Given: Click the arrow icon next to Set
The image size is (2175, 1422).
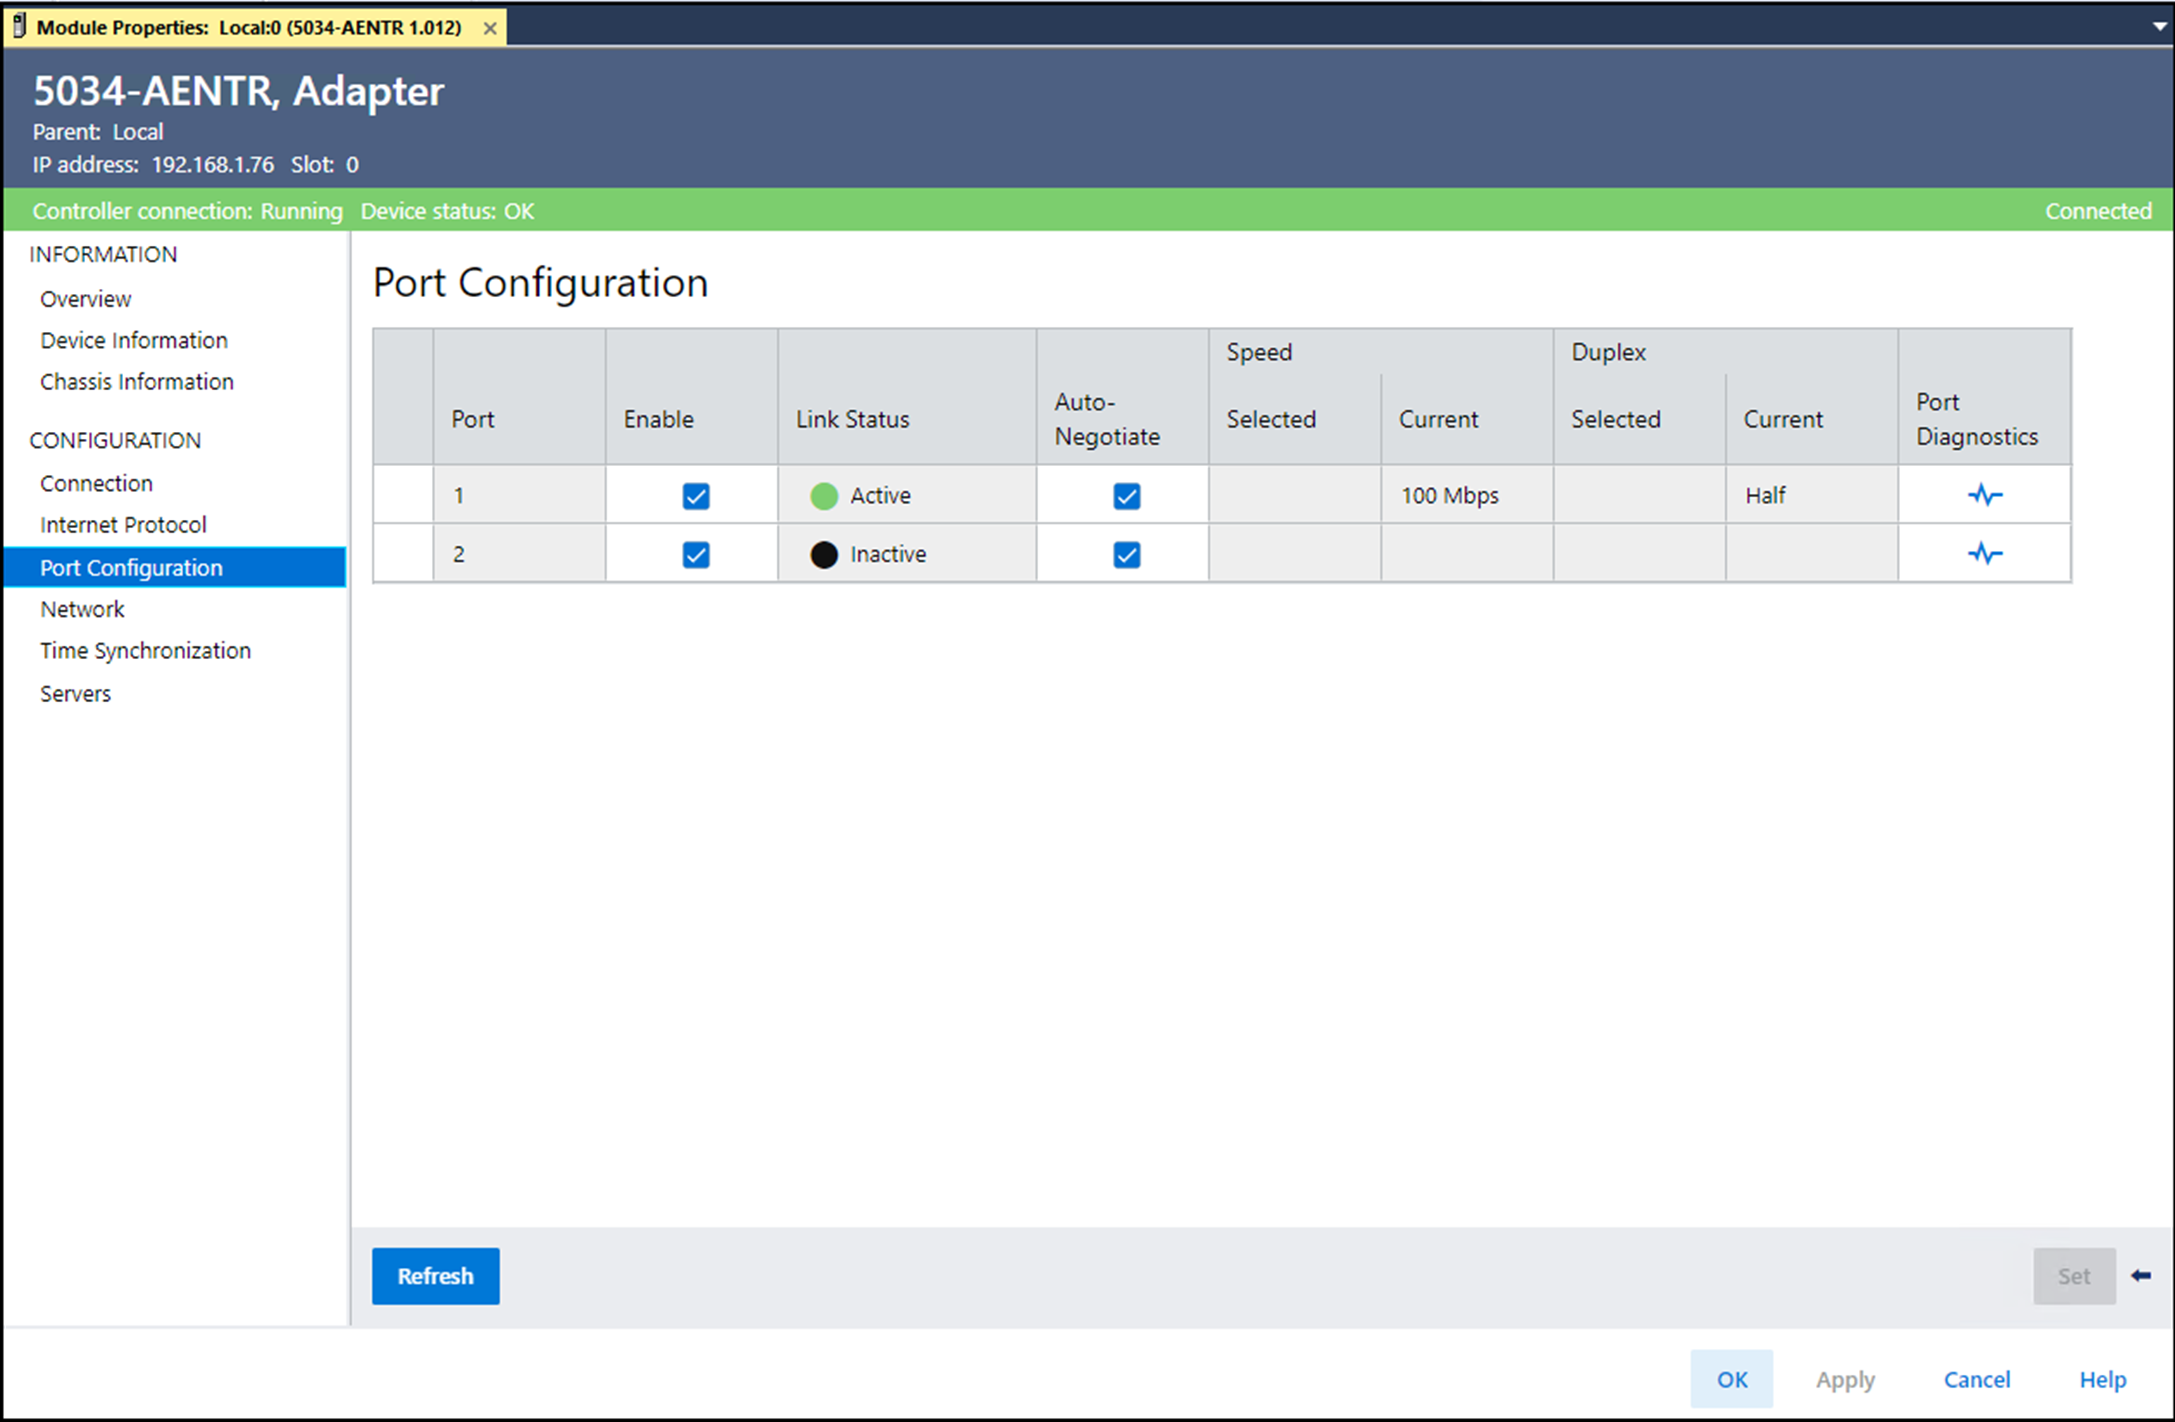Looking at the screenshot, I should coord(2141,1275).
